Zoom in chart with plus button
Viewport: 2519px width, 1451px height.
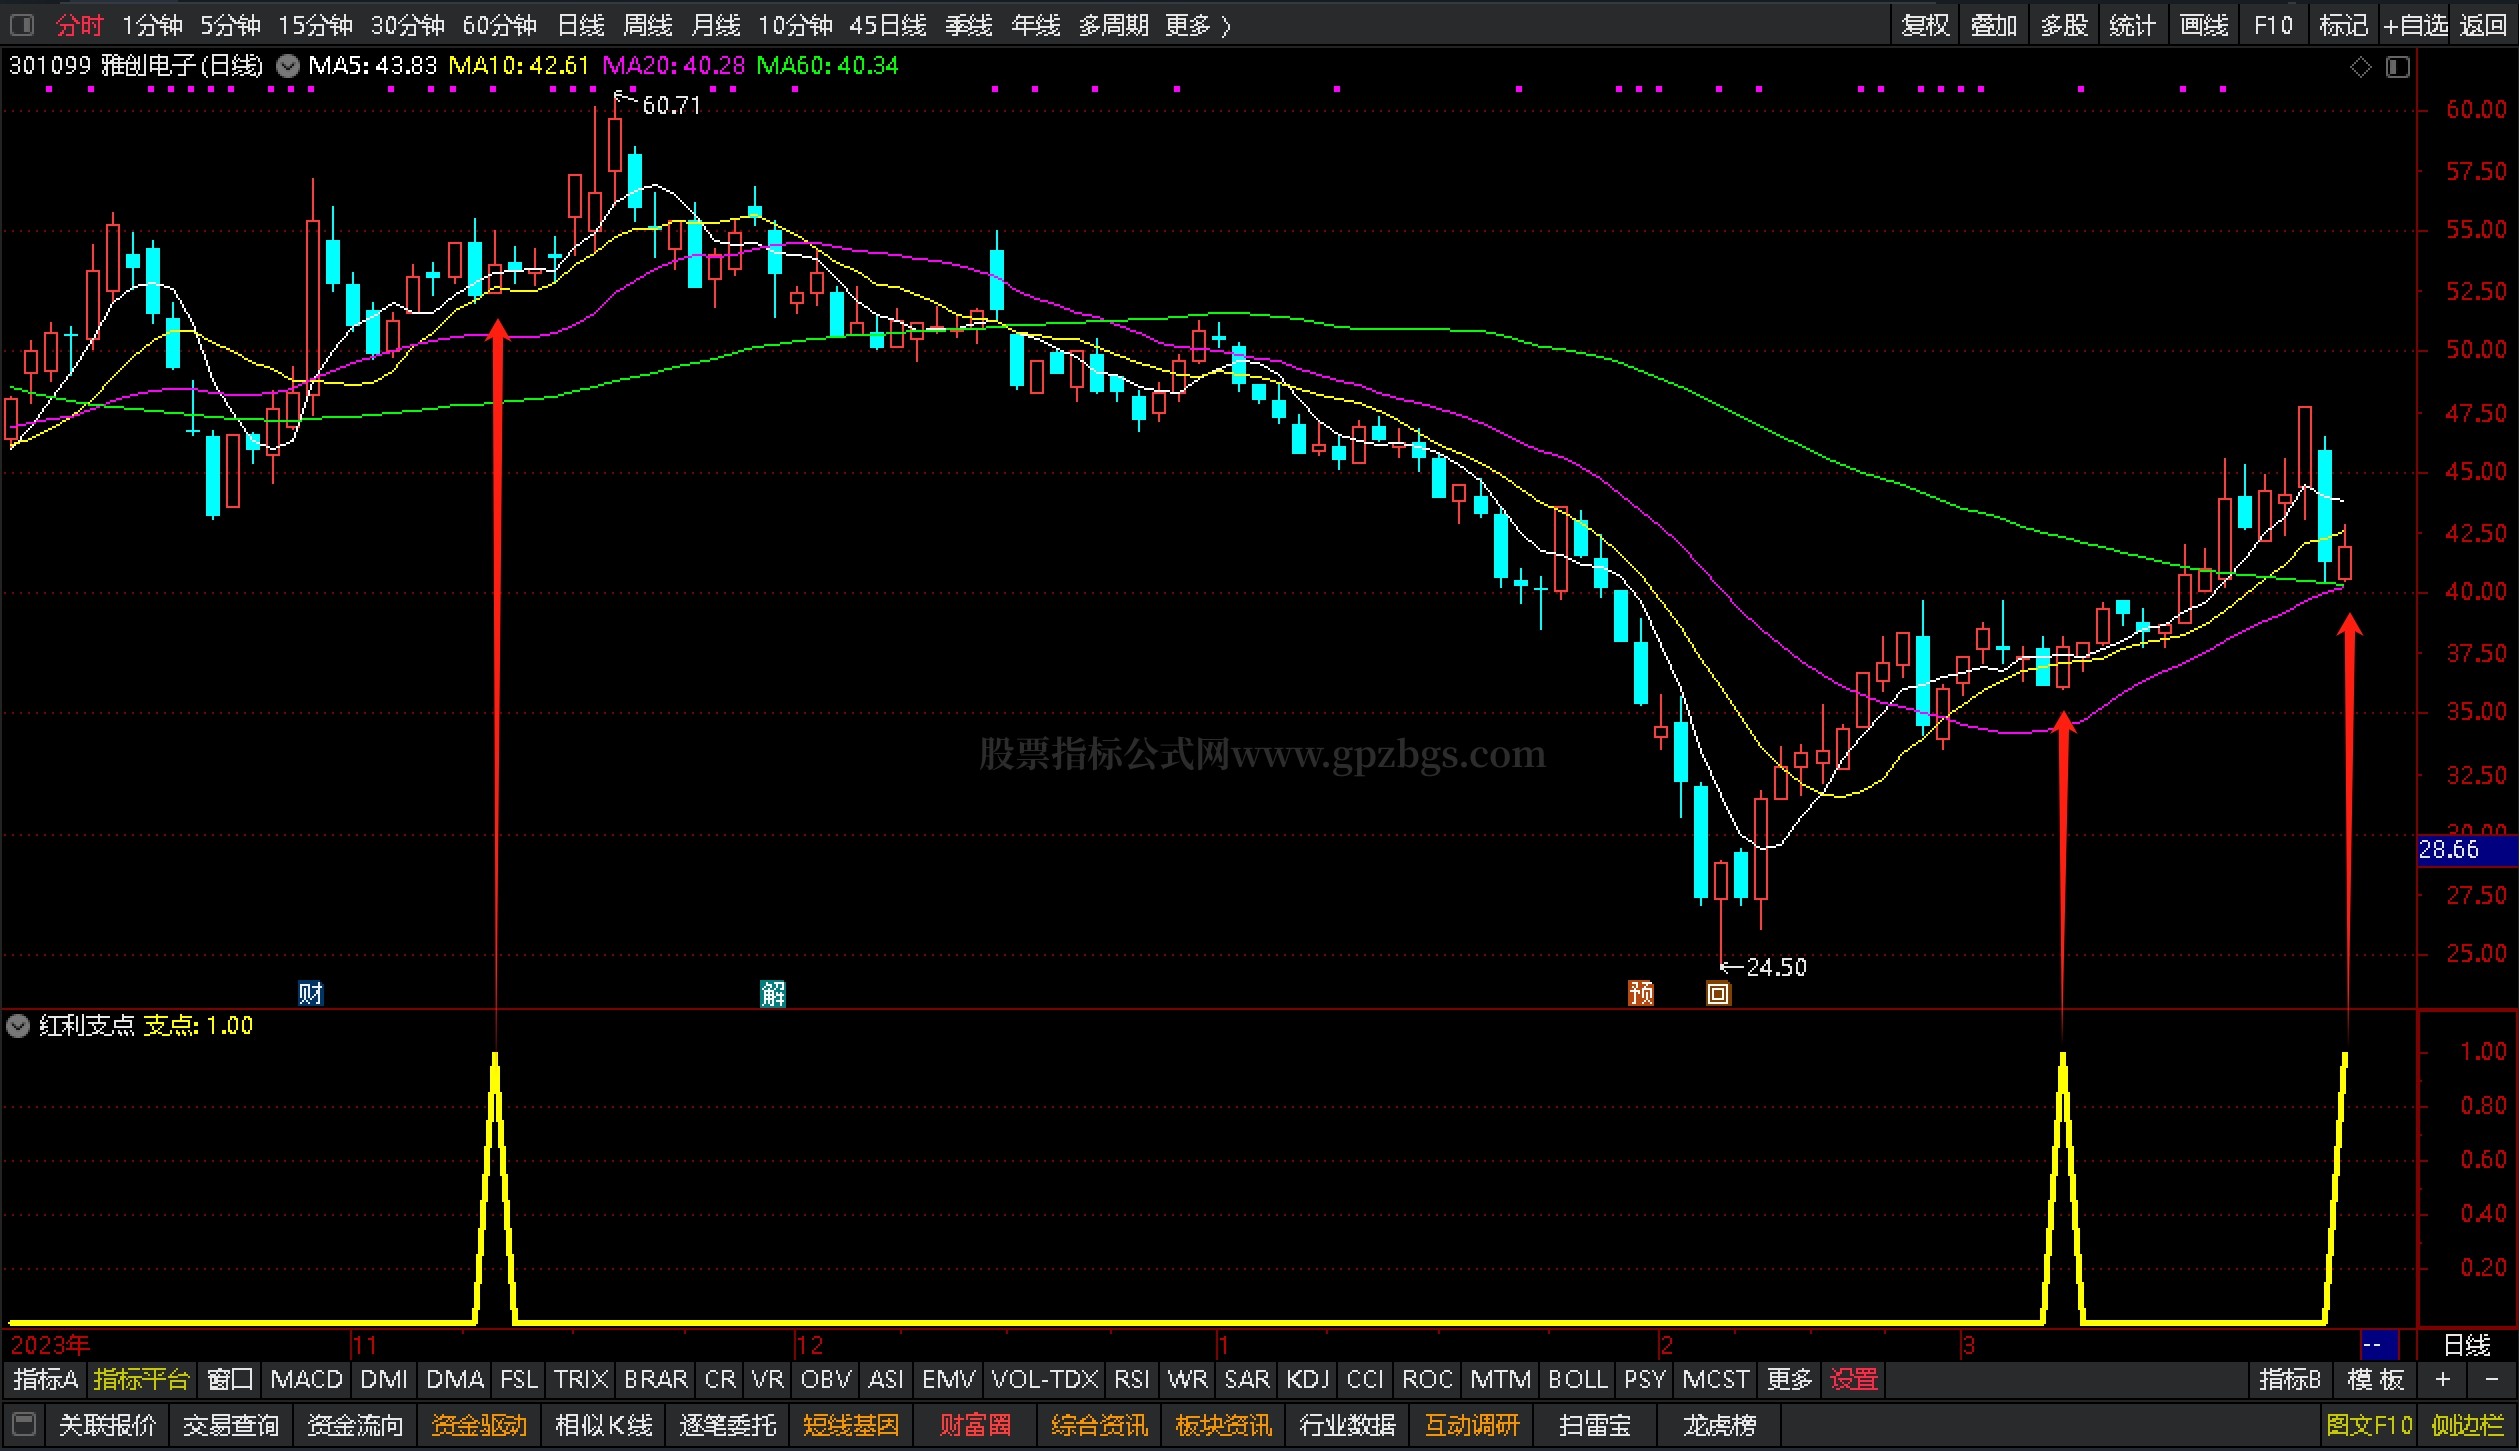(x=2443, y=1380)
